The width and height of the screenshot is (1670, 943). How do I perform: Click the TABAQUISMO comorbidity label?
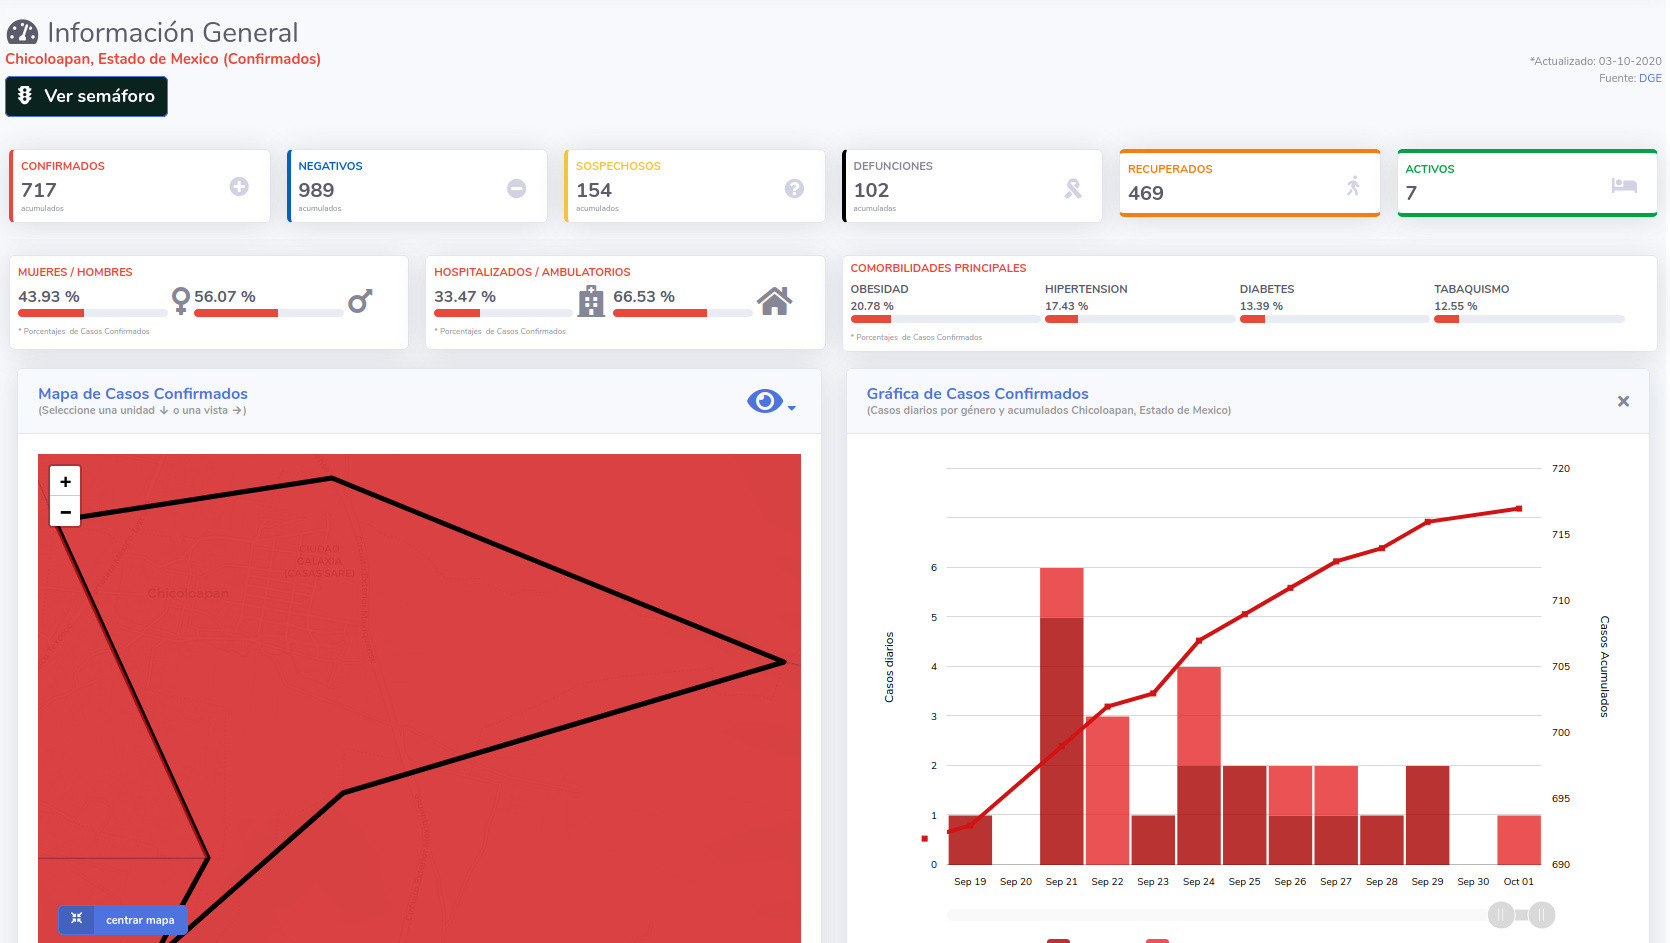pyautogui.click(x=1472, y=289)
